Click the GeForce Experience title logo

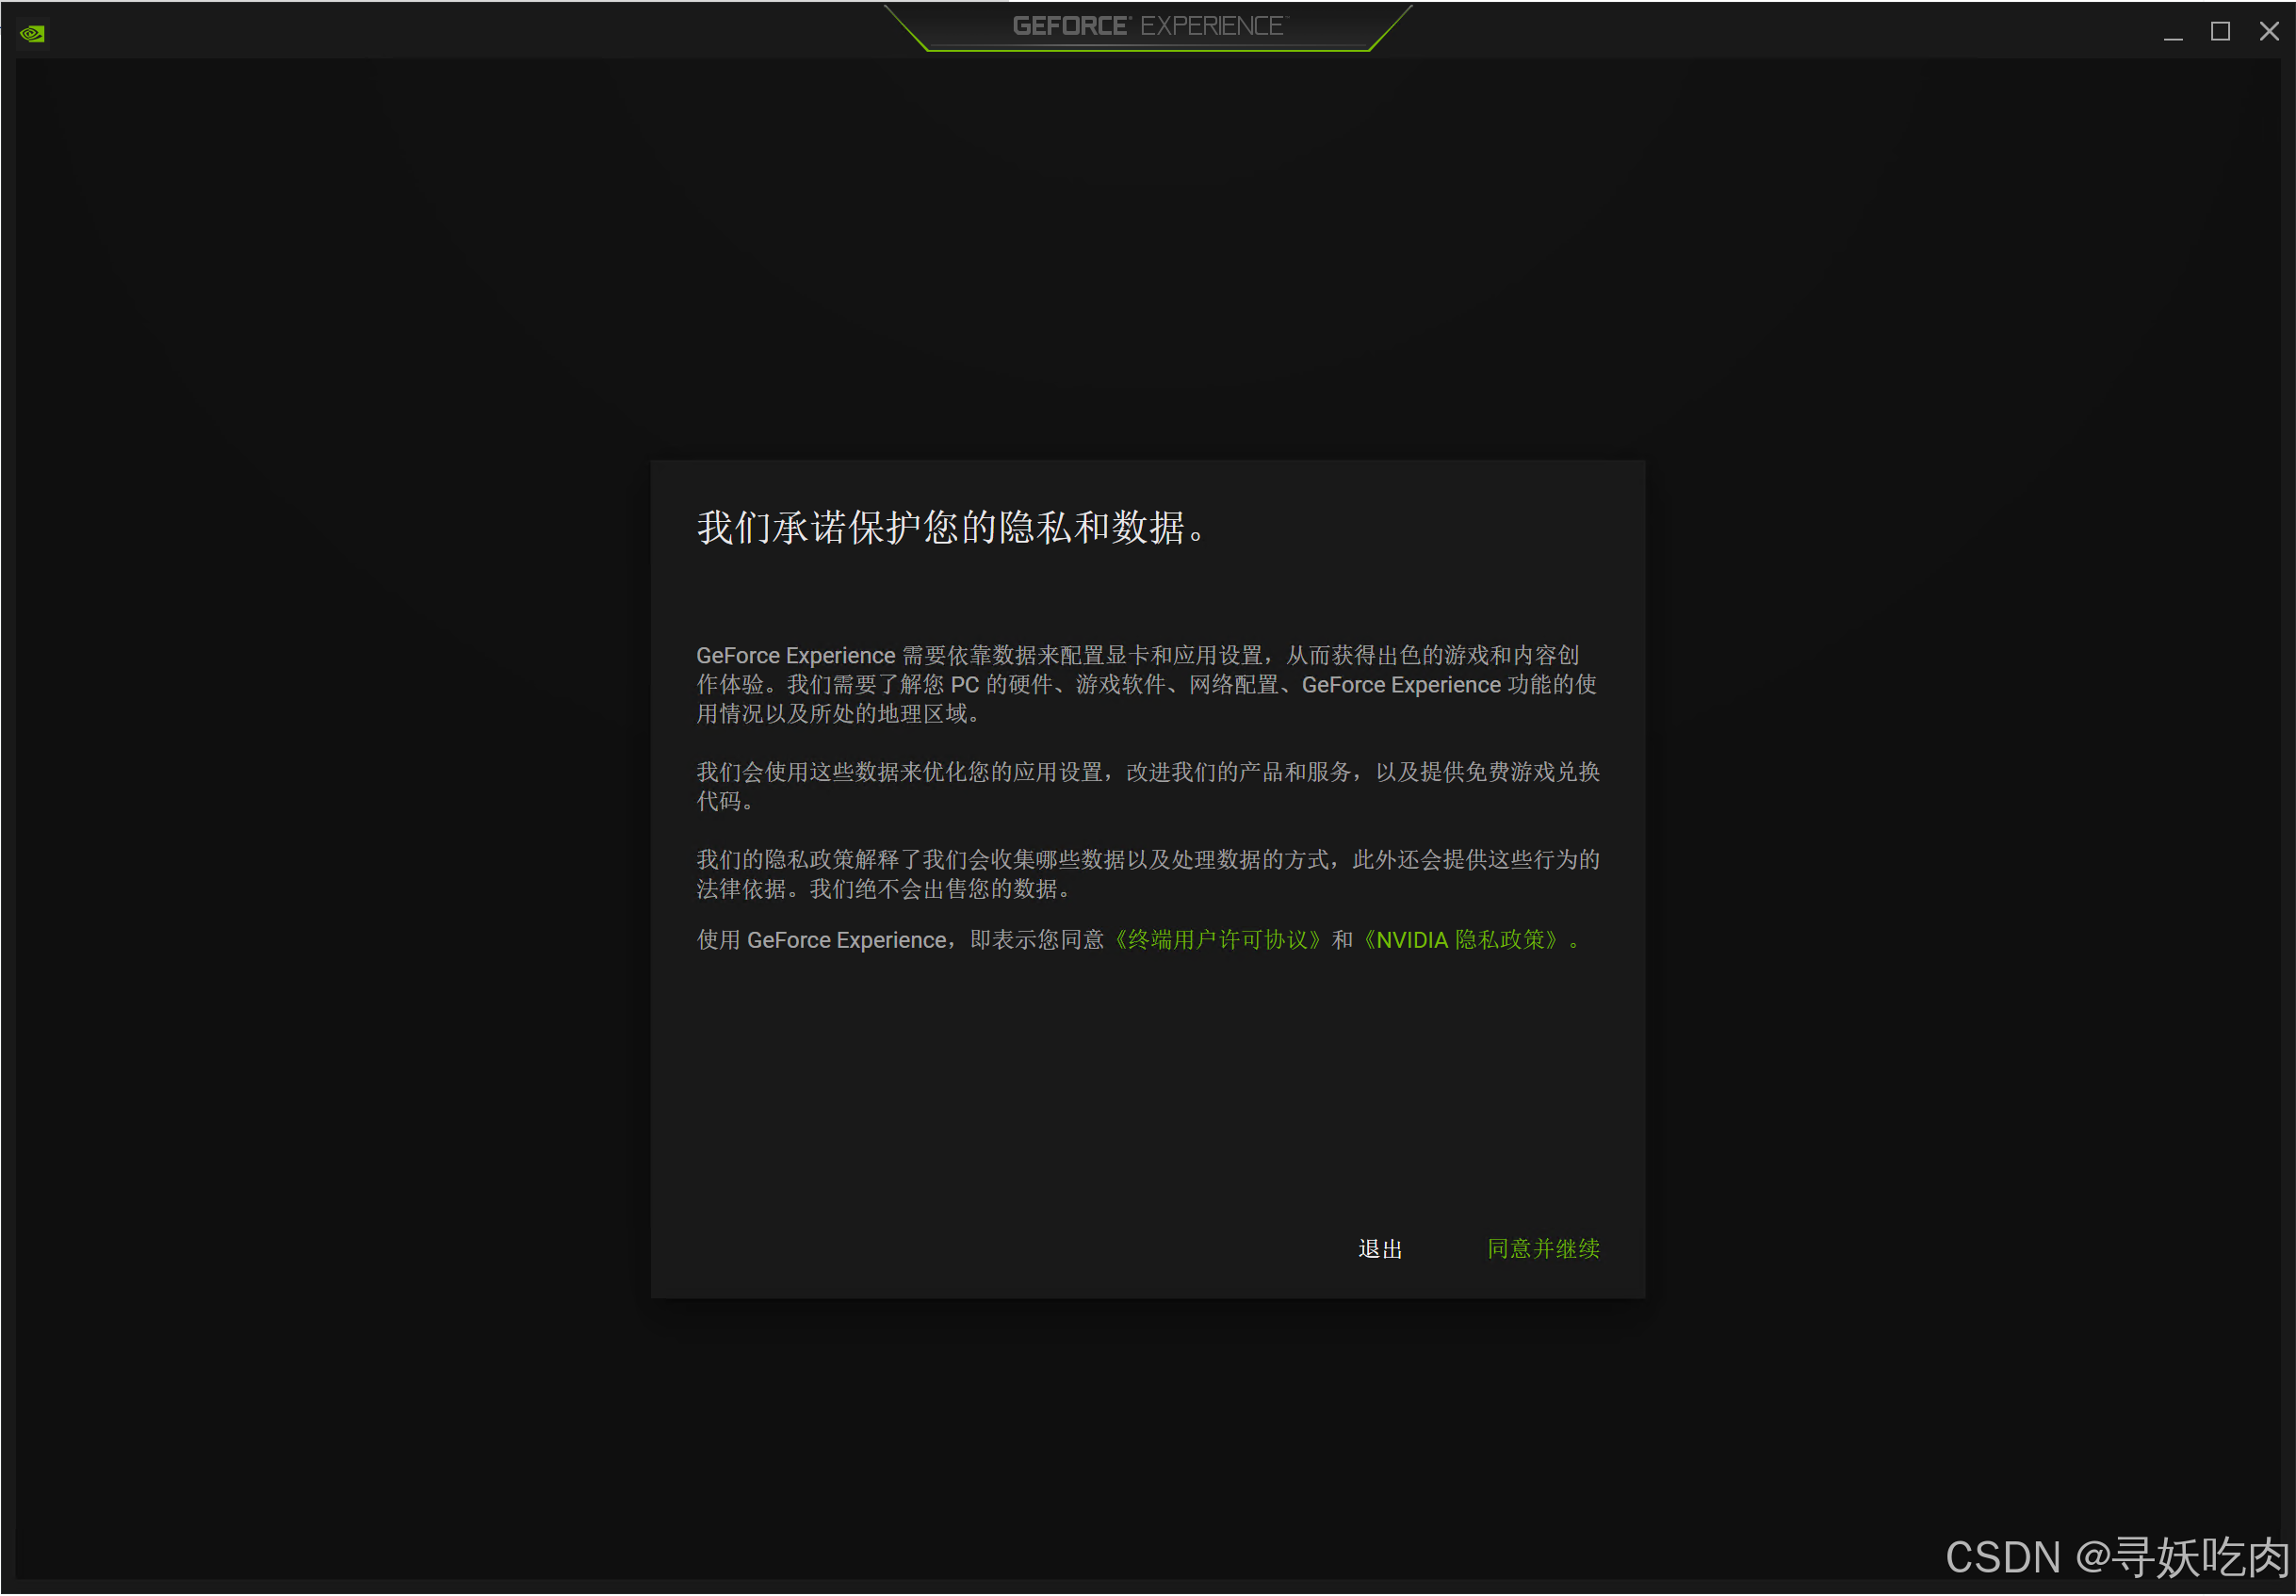(x=1148, y=26)
